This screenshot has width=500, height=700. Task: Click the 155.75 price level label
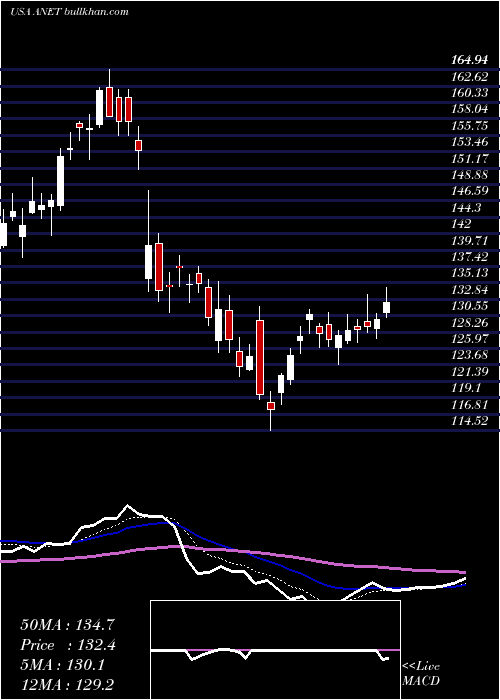pos(469,126)
